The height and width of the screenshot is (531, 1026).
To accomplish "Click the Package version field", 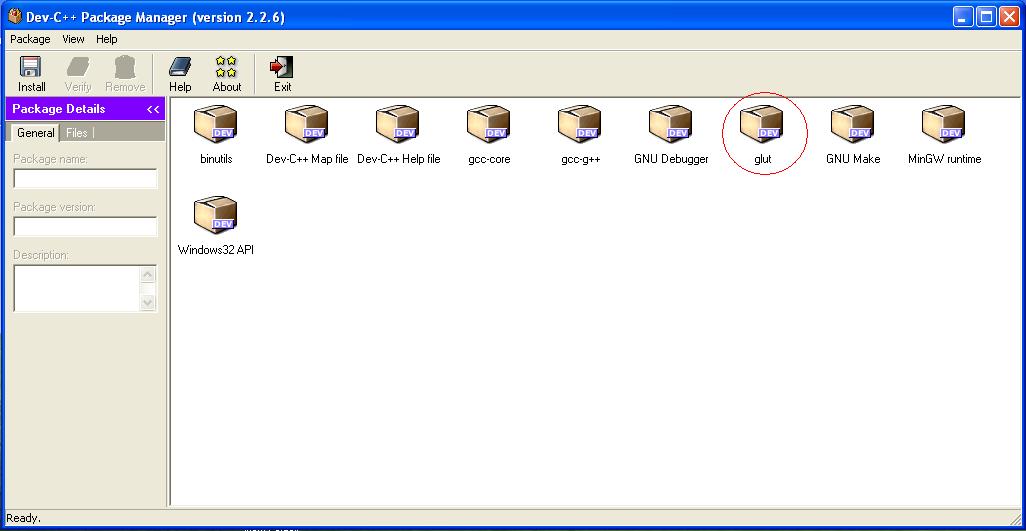I will coord(86,227).
